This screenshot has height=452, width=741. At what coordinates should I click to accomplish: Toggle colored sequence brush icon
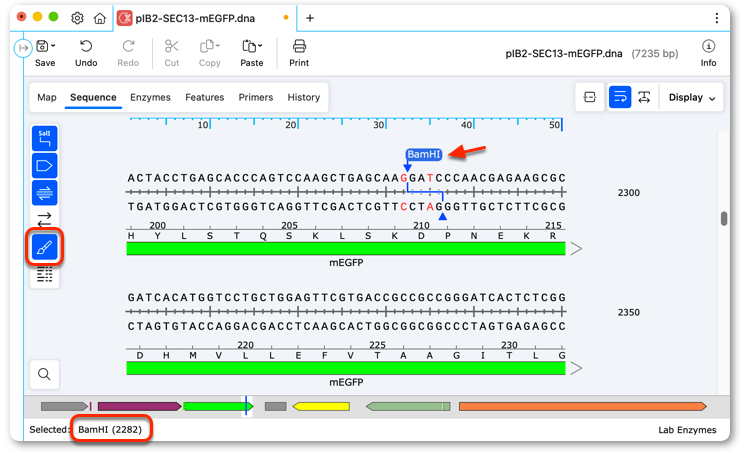(44, 247)
